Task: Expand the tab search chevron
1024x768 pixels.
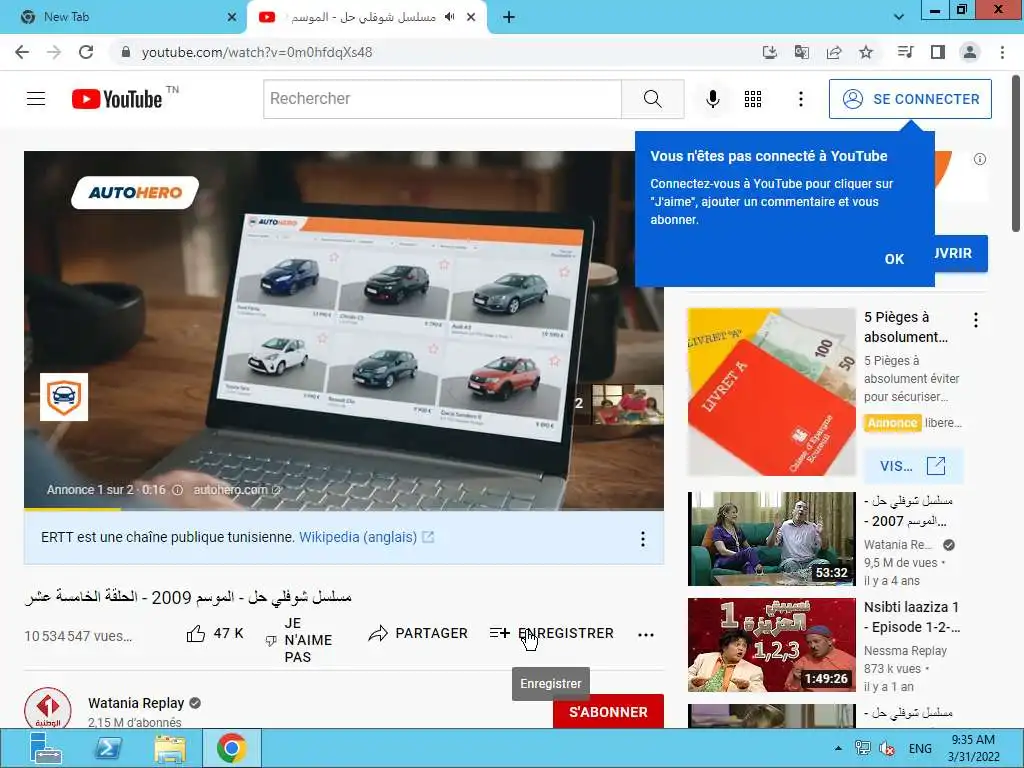Action: click(899, 17)
